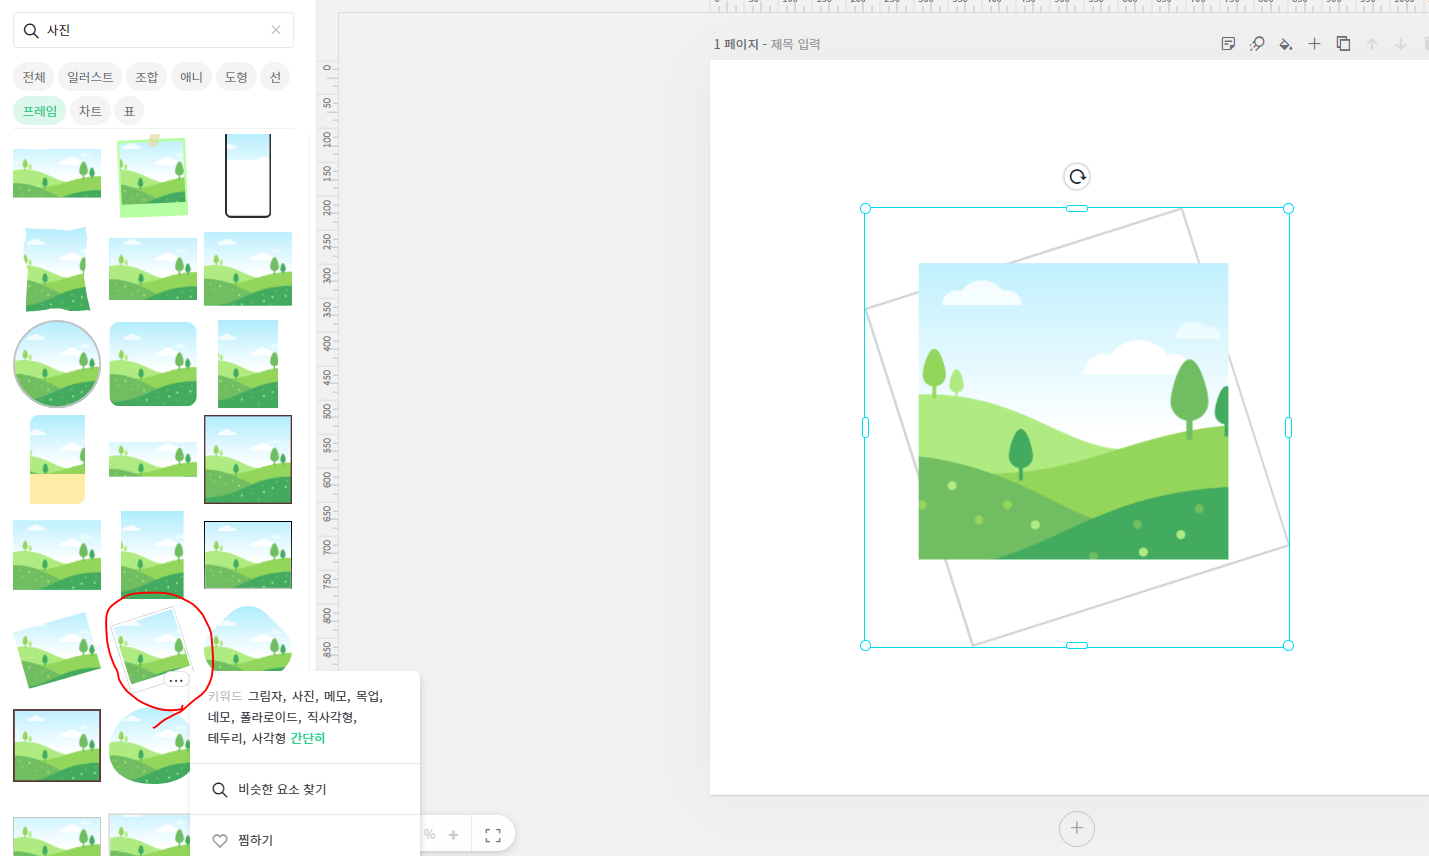The height and width of the screenshot is (856, 1429).
Task: Click the page animation effect icon
Action: click(1257, 44)
